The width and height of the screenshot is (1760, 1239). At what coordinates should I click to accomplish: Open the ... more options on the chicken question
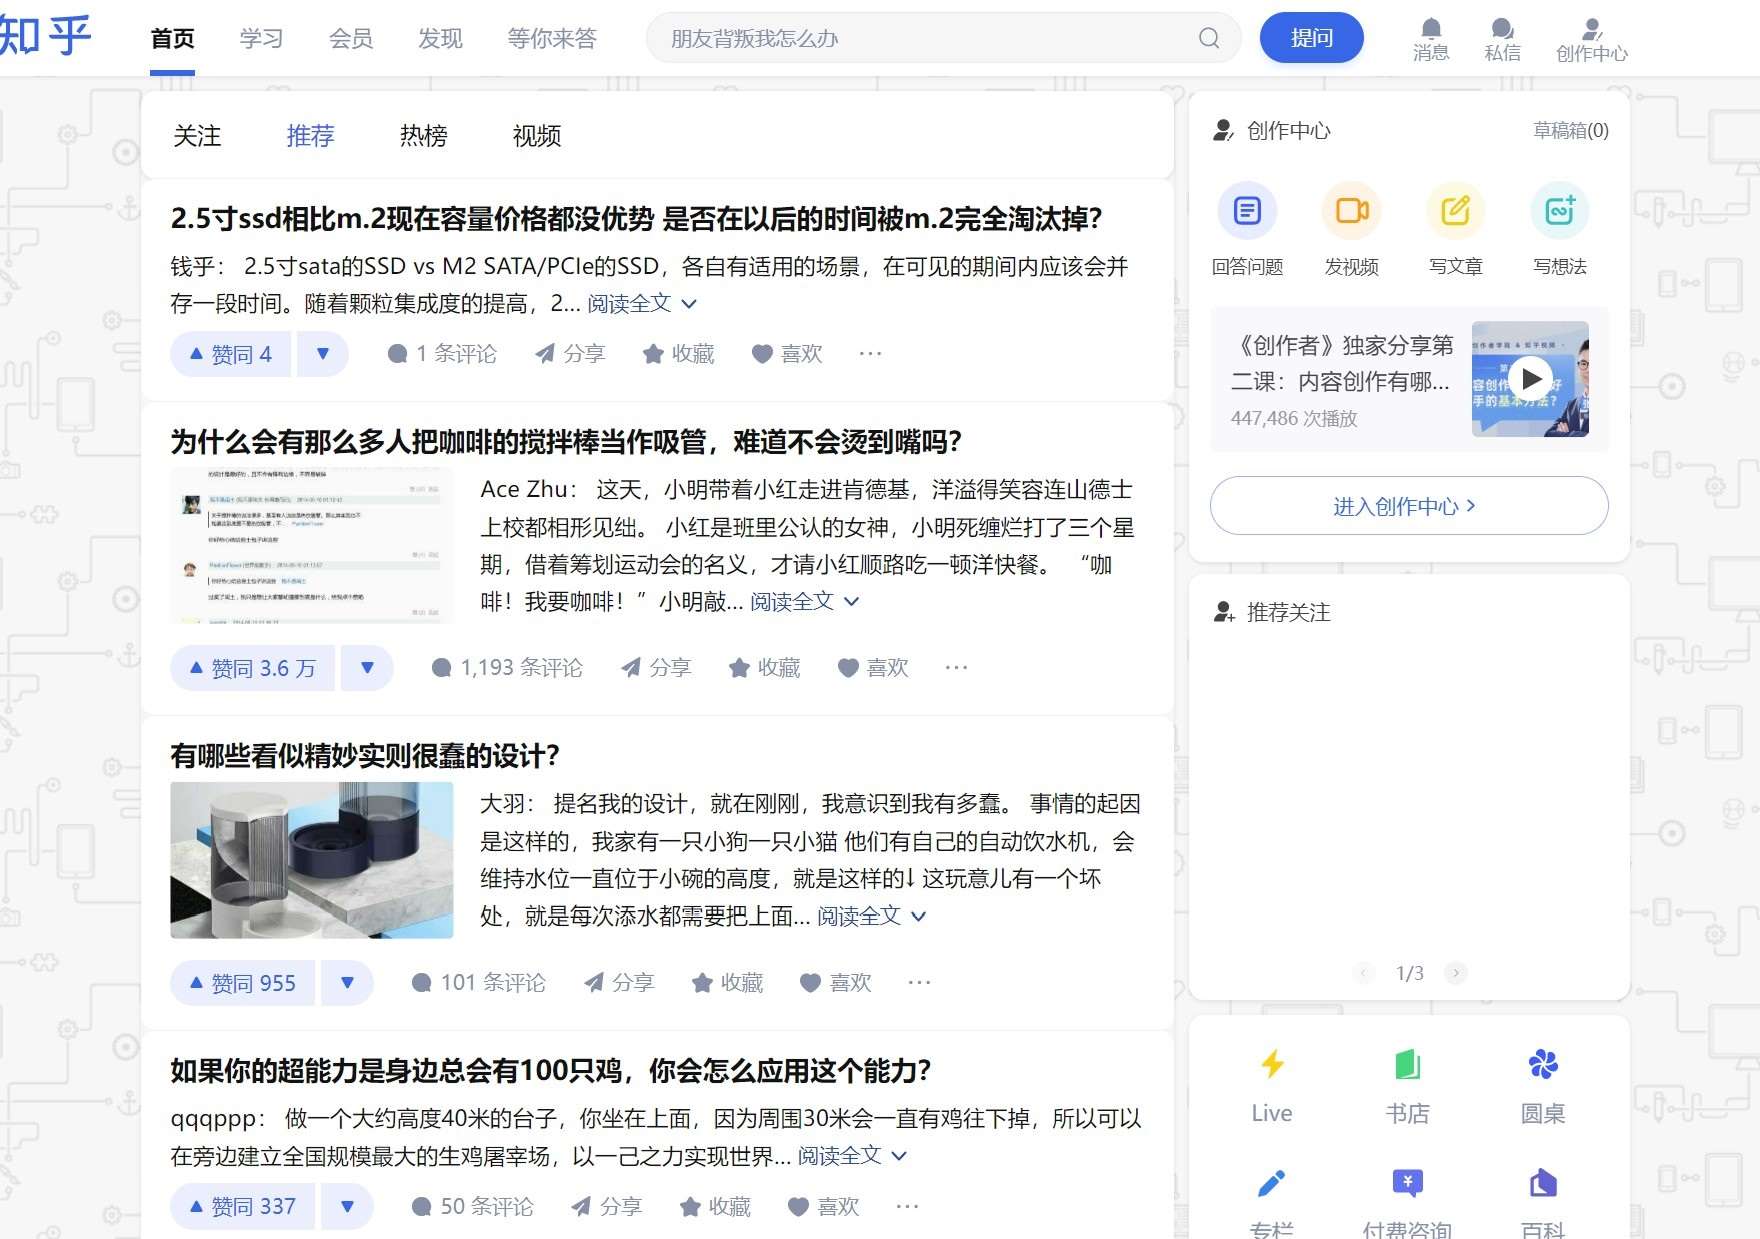tap(906, 1206)
